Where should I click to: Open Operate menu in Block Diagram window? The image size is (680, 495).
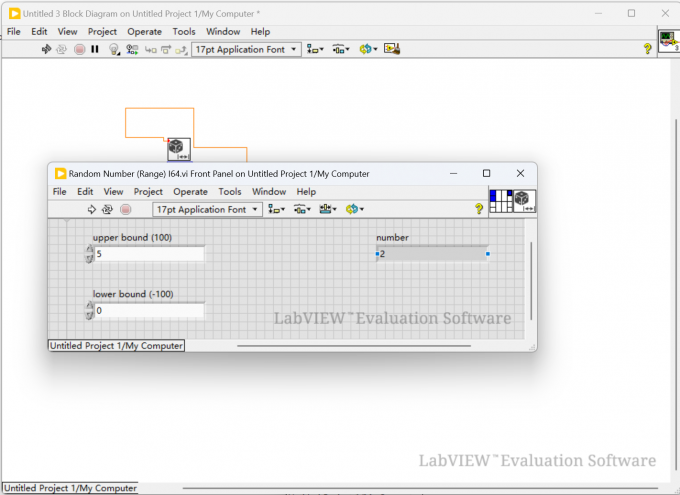coord(144,32)
